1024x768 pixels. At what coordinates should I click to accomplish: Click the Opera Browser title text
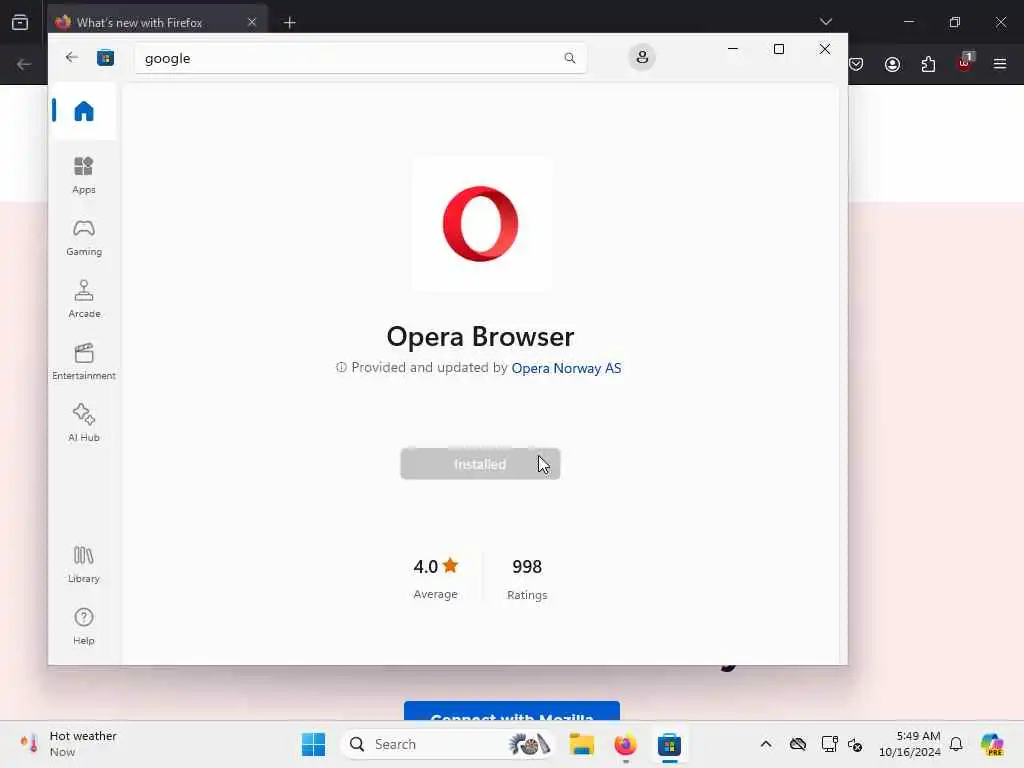point(481,337)
